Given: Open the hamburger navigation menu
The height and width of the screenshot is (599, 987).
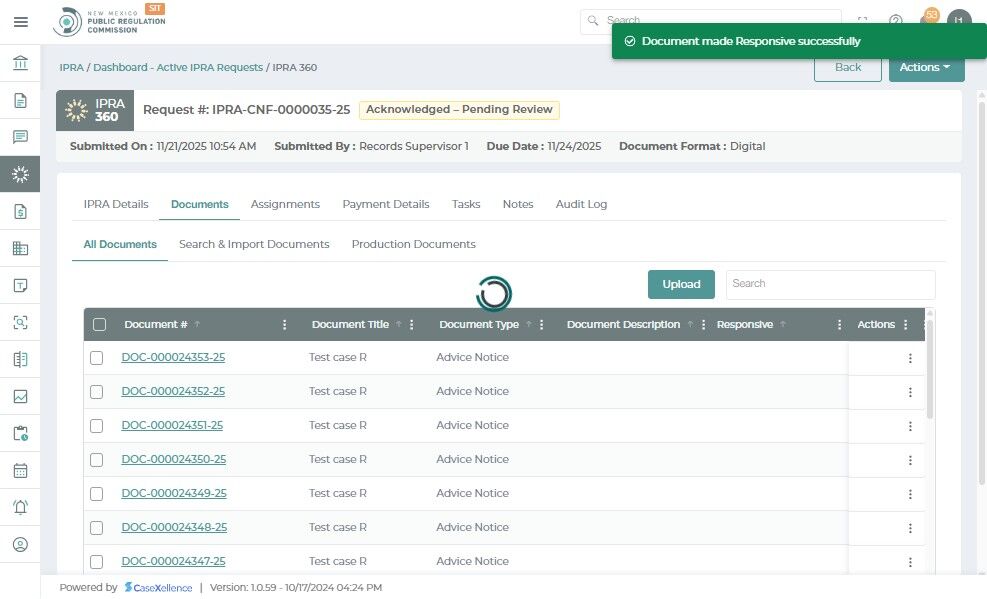Looking at the screenshot, I should [x=21, y=22].
